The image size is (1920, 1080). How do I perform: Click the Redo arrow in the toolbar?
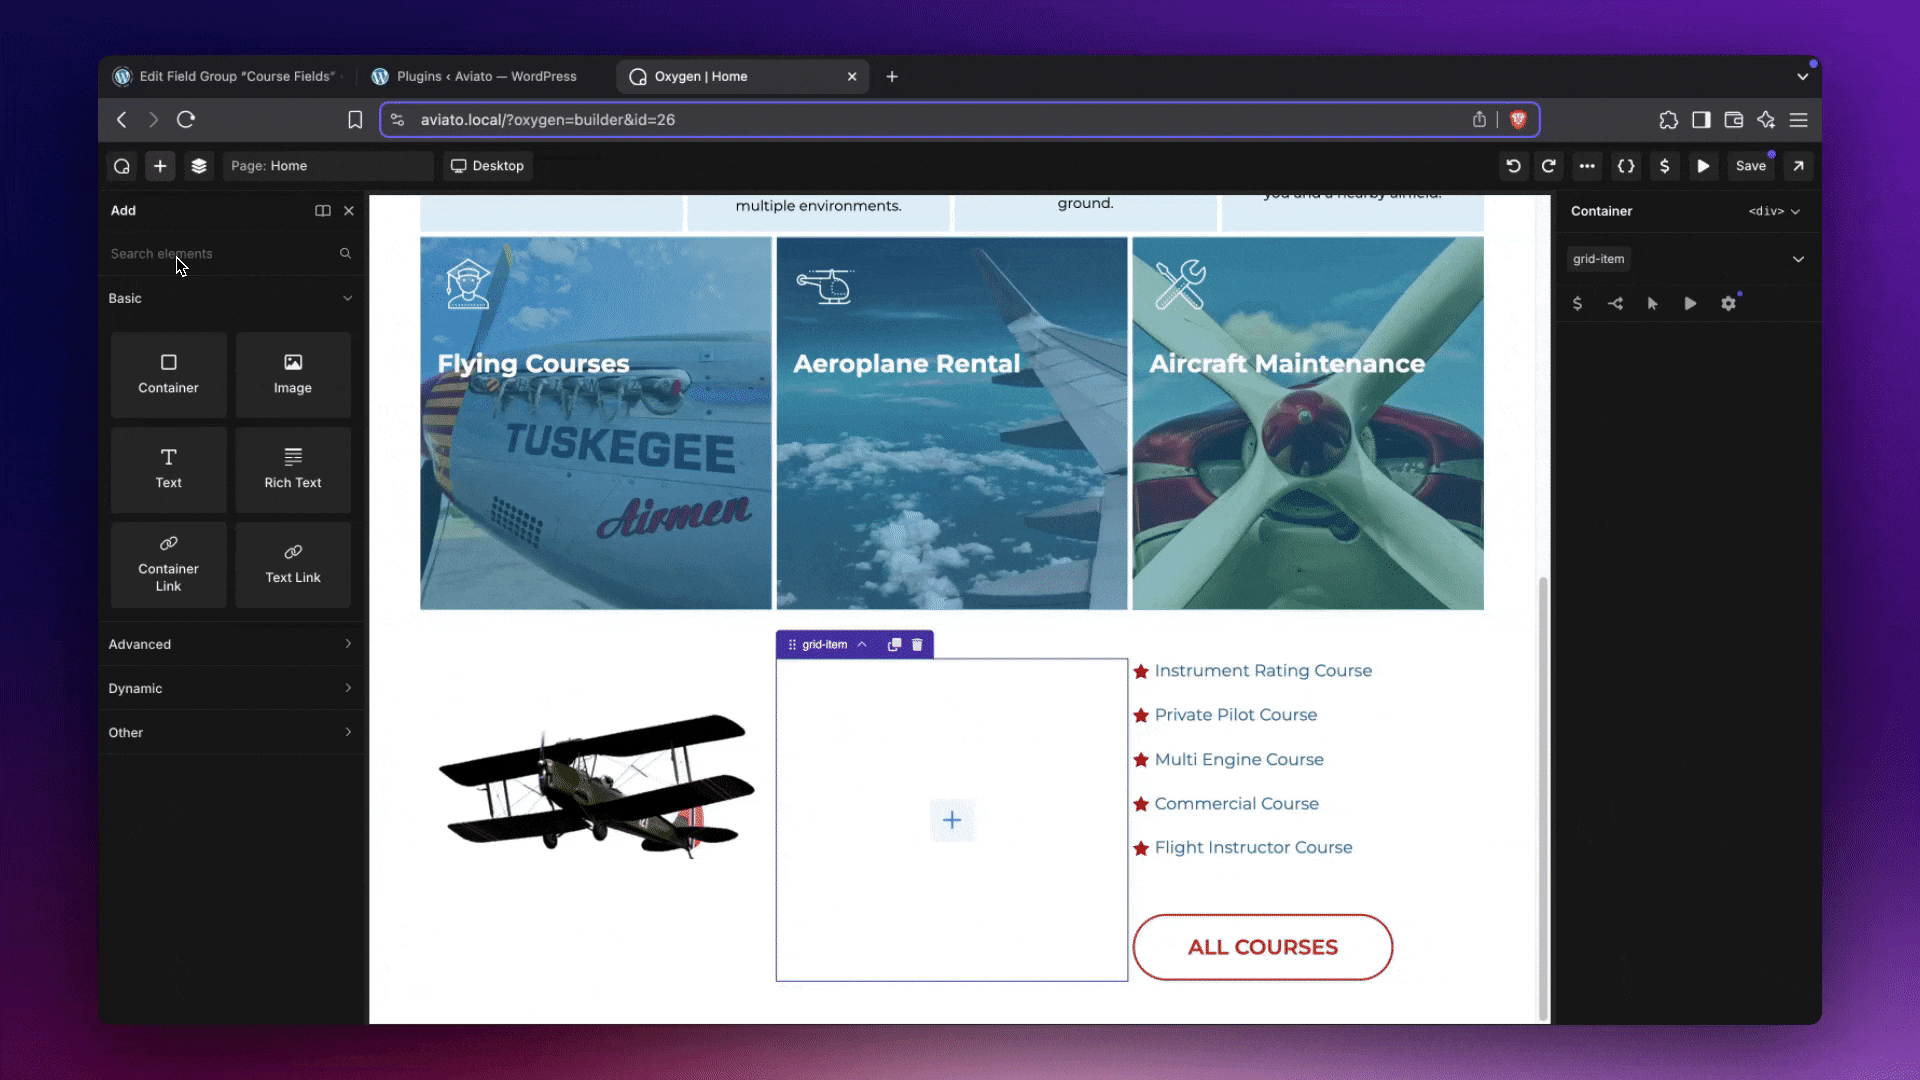pyautogui.click(x=1549, y=166)
